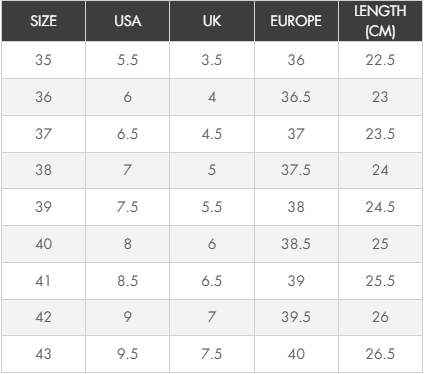Select size 41 row label
424x374 pixels.
43,281
